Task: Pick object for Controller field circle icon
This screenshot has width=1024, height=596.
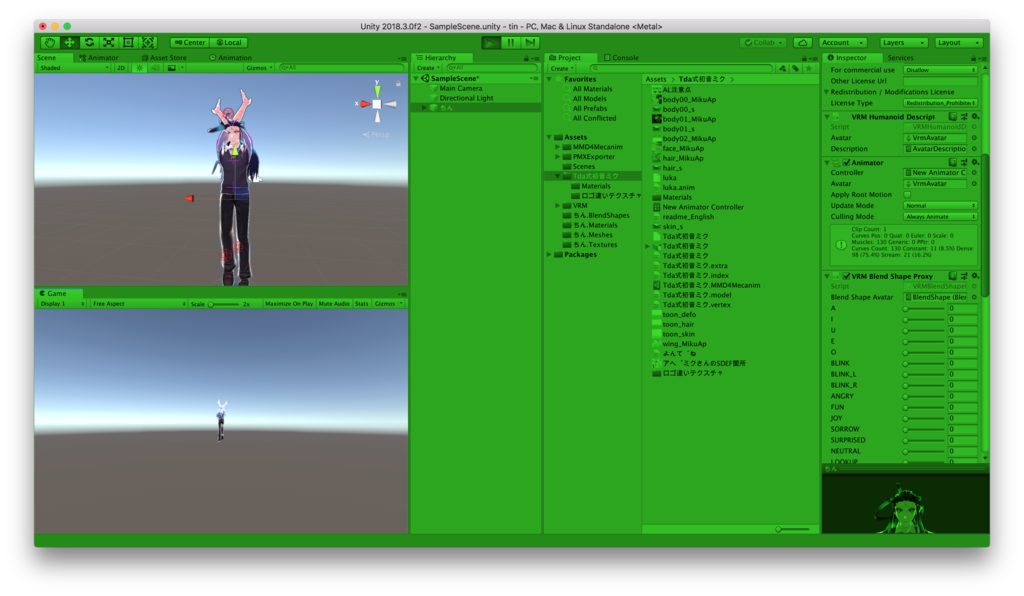Action: point(974,173)
